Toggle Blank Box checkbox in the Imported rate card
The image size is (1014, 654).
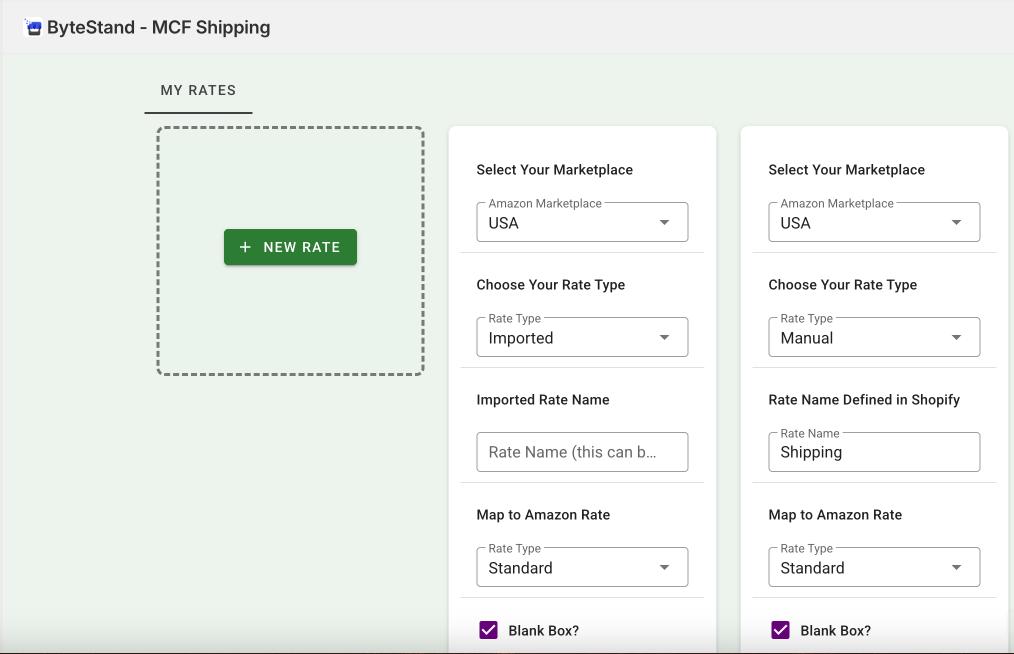point(488,630)
